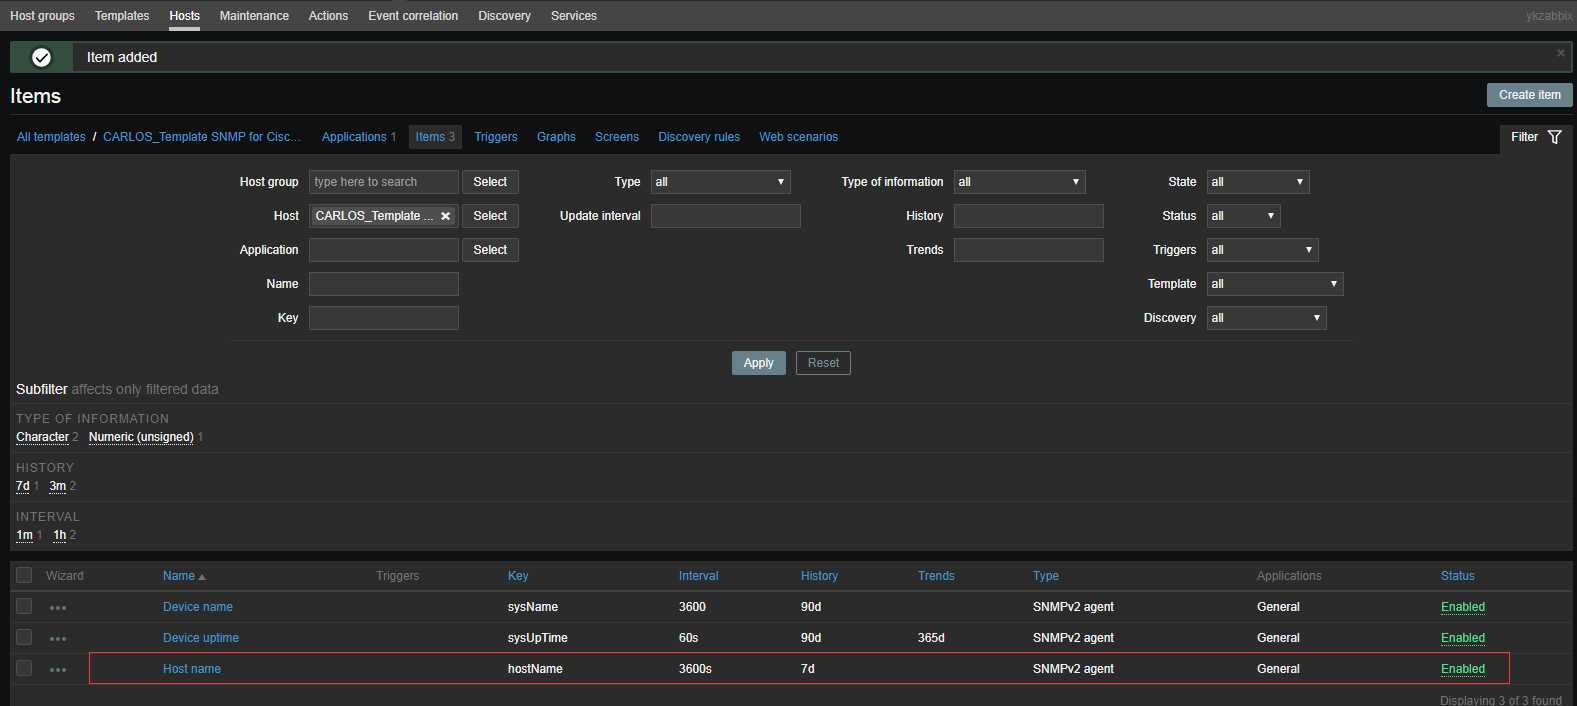The height and width of the screenshot is (706, 1577).
Task: Switch to Graphs tab
Action: coord(556,137)
